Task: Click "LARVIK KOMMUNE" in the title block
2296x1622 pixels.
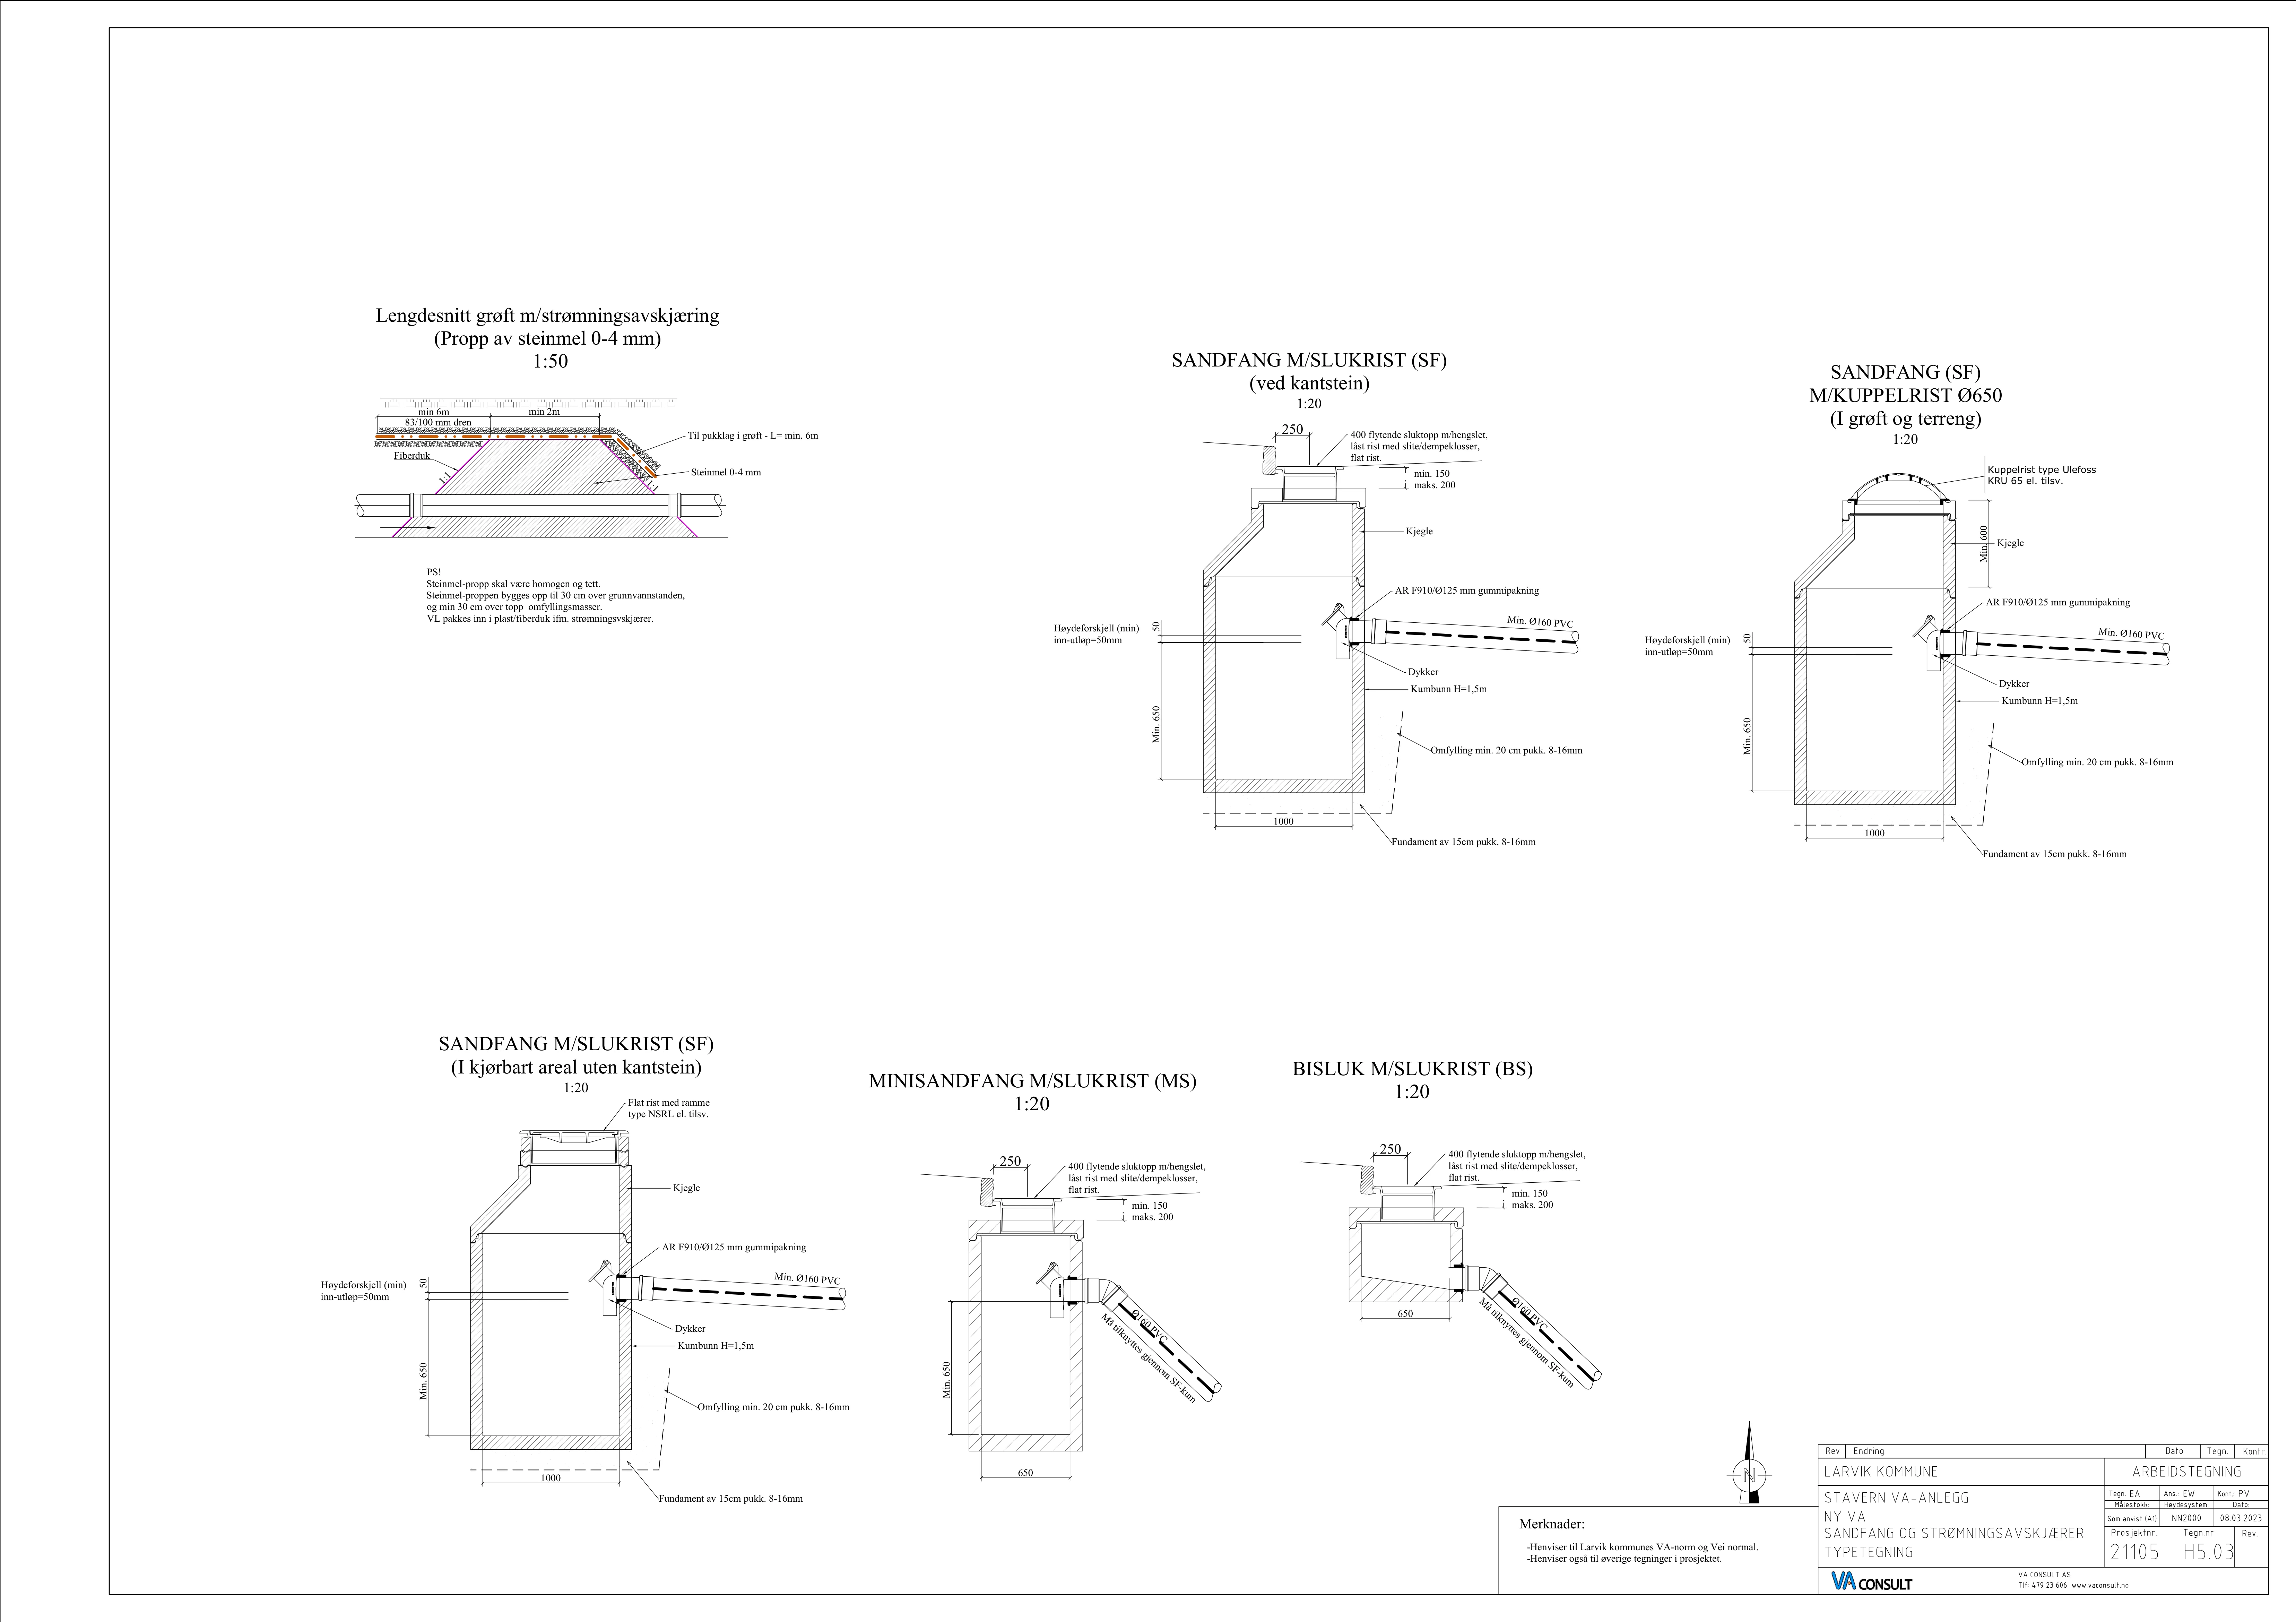Action: pos(1881,1472)
